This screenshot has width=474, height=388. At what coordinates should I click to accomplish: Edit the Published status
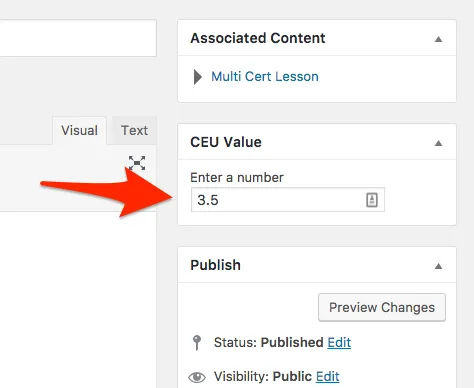[x=339, y=342]
